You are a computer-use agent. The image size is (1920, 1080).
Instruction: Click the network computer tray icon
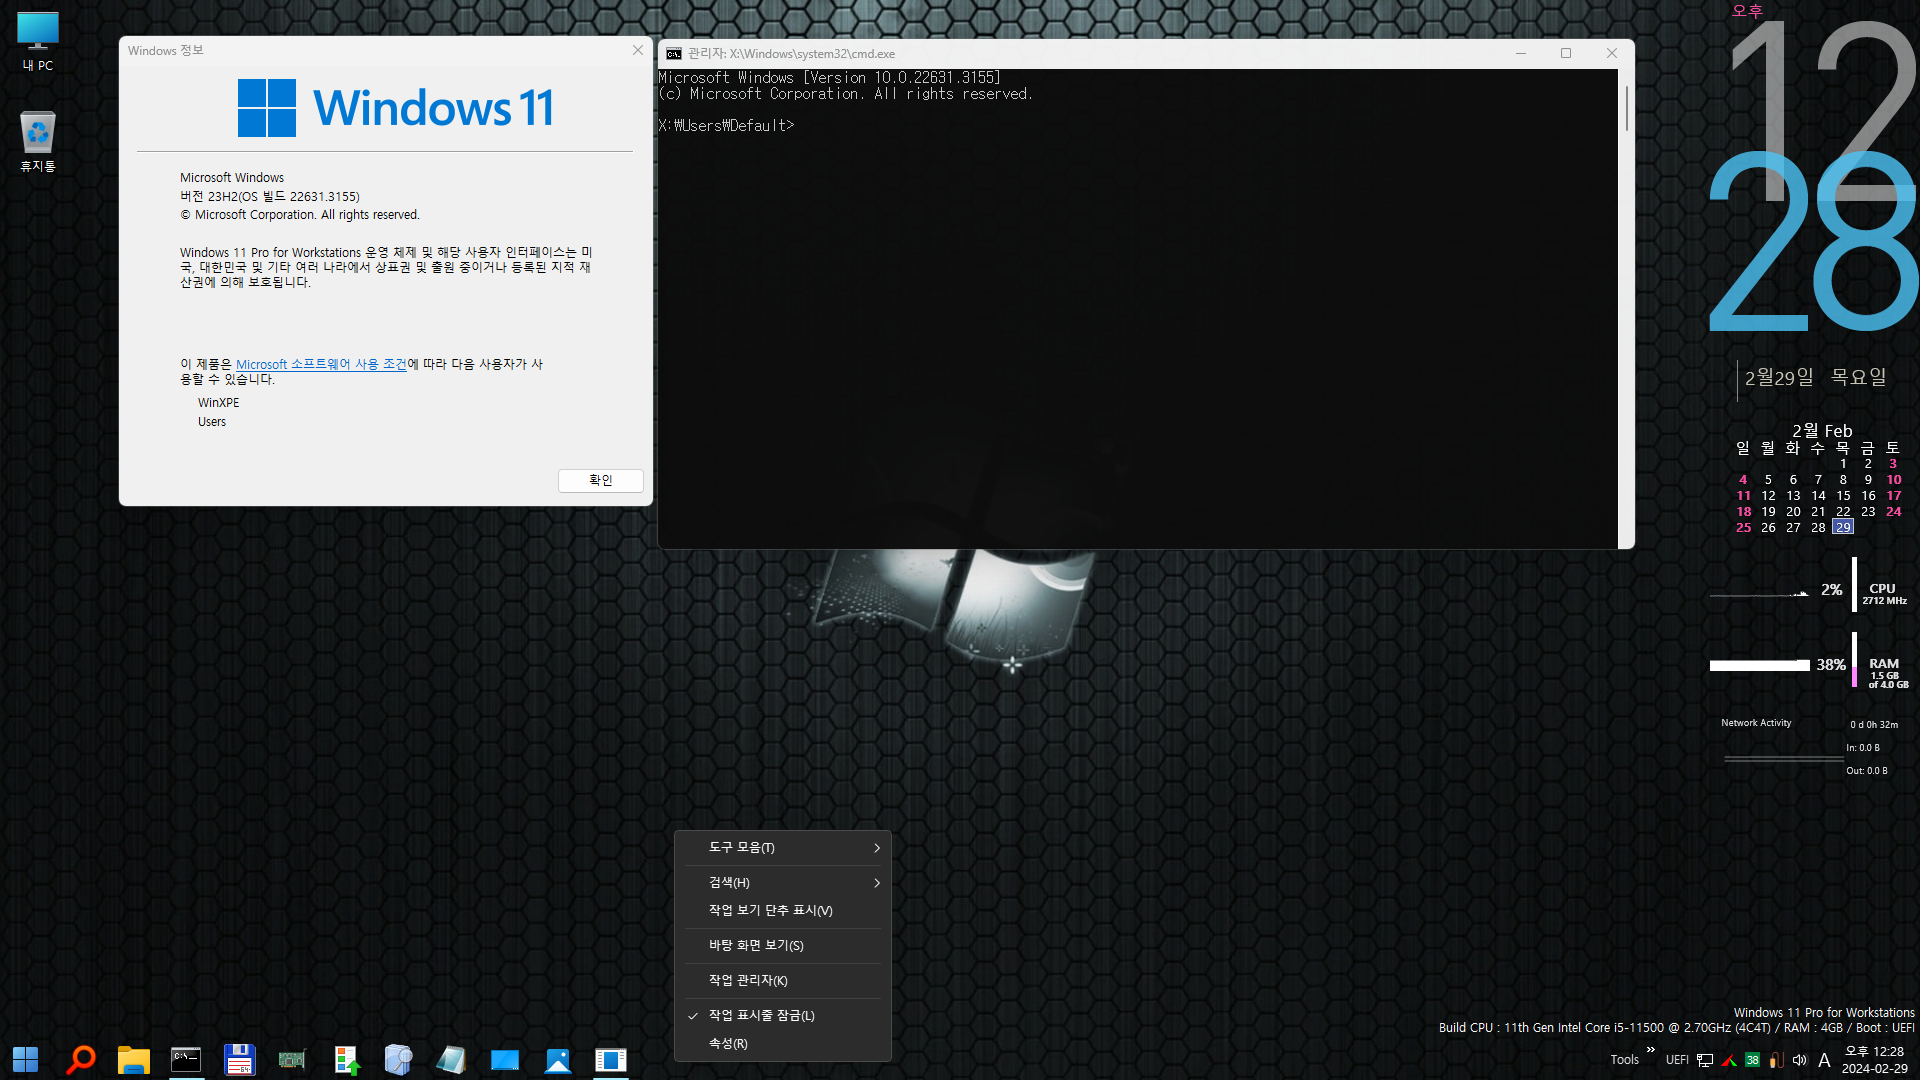coord(1705,1060)
